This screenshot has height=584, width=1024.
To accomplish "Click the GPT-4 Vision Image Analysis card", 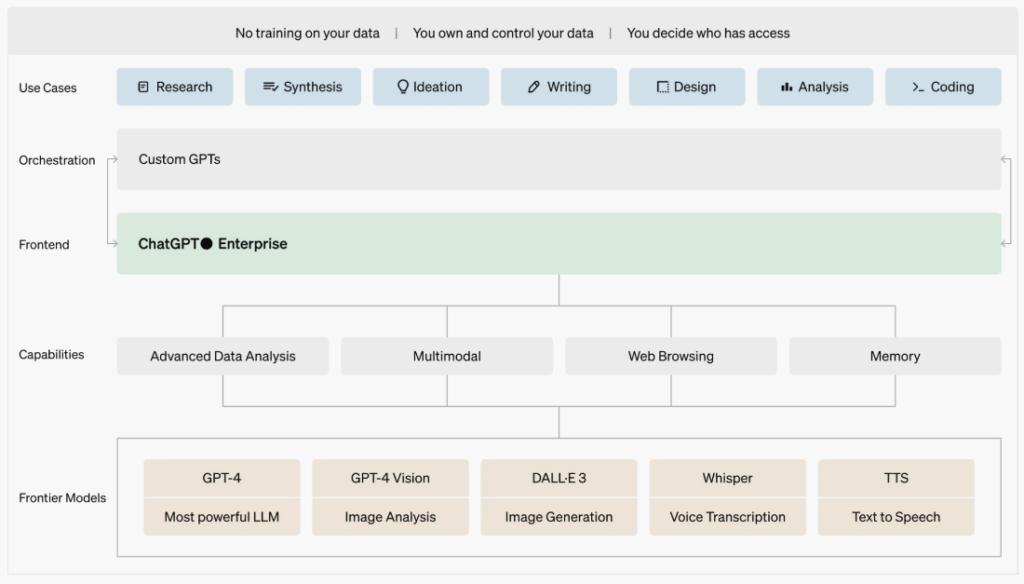I will click(x=390, y=497).
